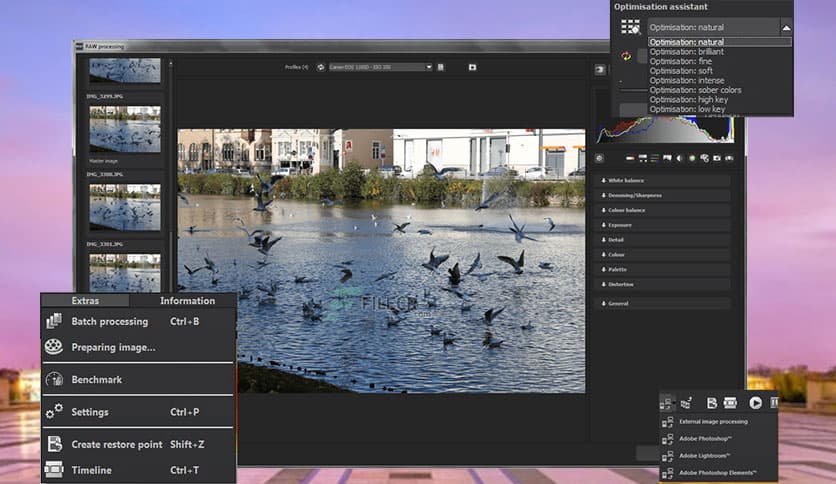
Task: Click the restore point icon in bottom toolbar
Action: click(x=711, y=402)
